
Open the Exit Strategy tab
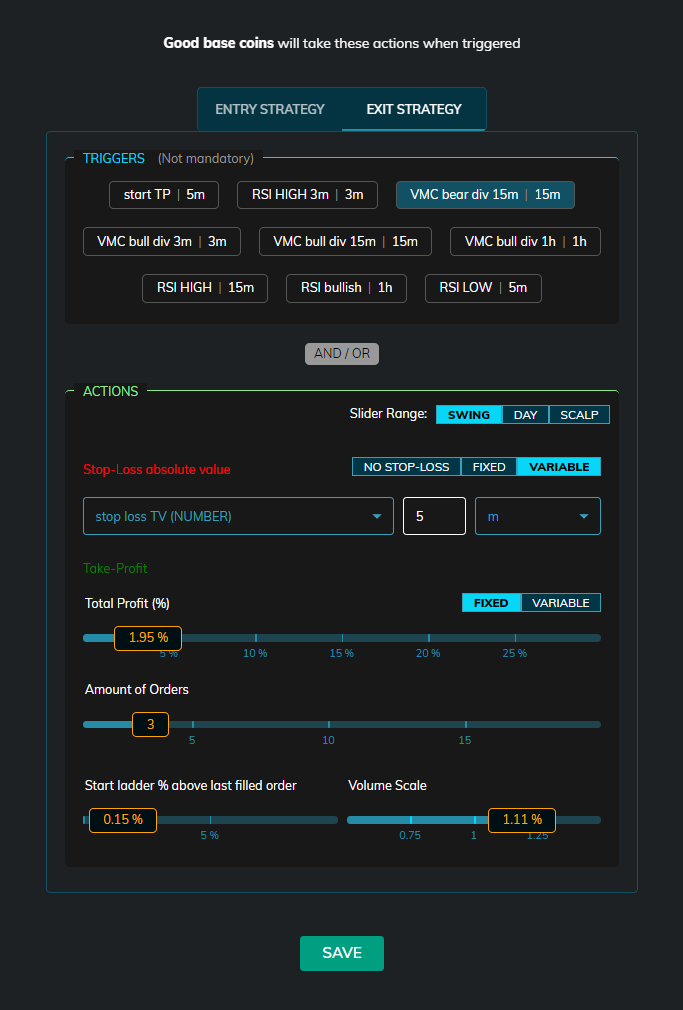413,109
